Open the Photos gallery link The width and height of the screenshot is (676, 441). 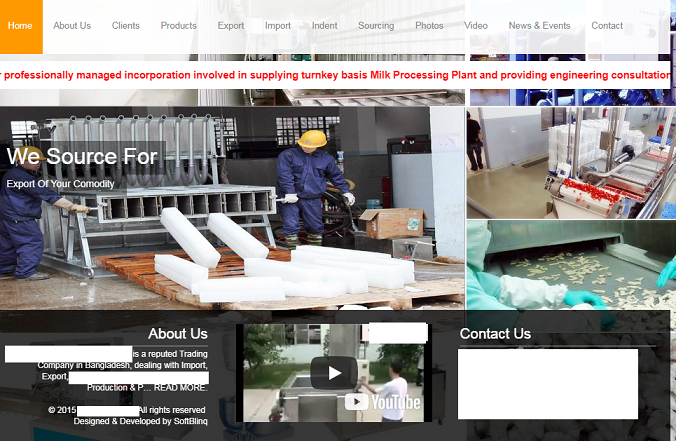click(x=429, y=26)
